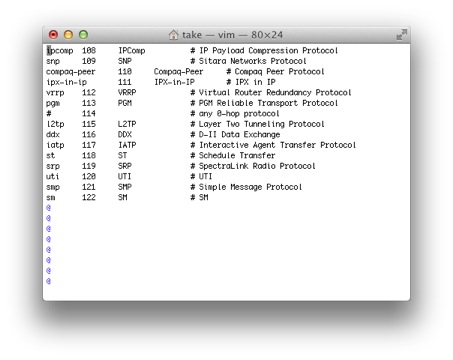Click 'SpectraLink Radio Protocol' comment text
Viewport: 453px width, 360px height.
click(x=257, y=166)
